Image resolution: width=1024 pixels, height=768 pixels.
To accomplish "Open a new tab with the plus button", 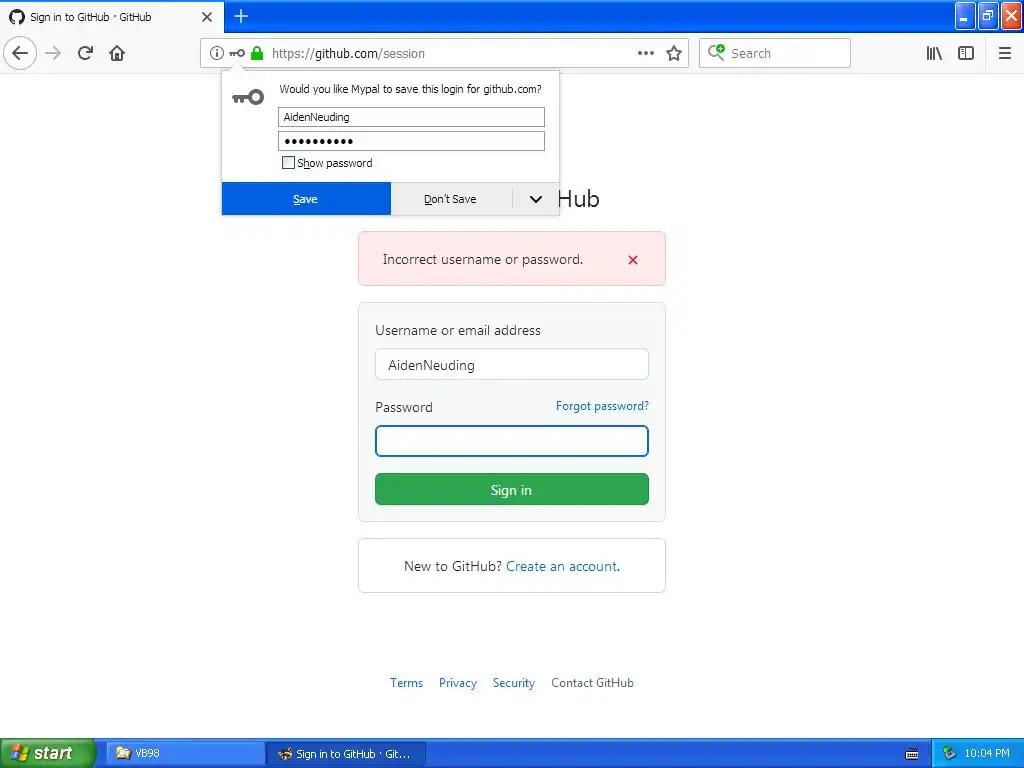I will (x=241, y=16).
